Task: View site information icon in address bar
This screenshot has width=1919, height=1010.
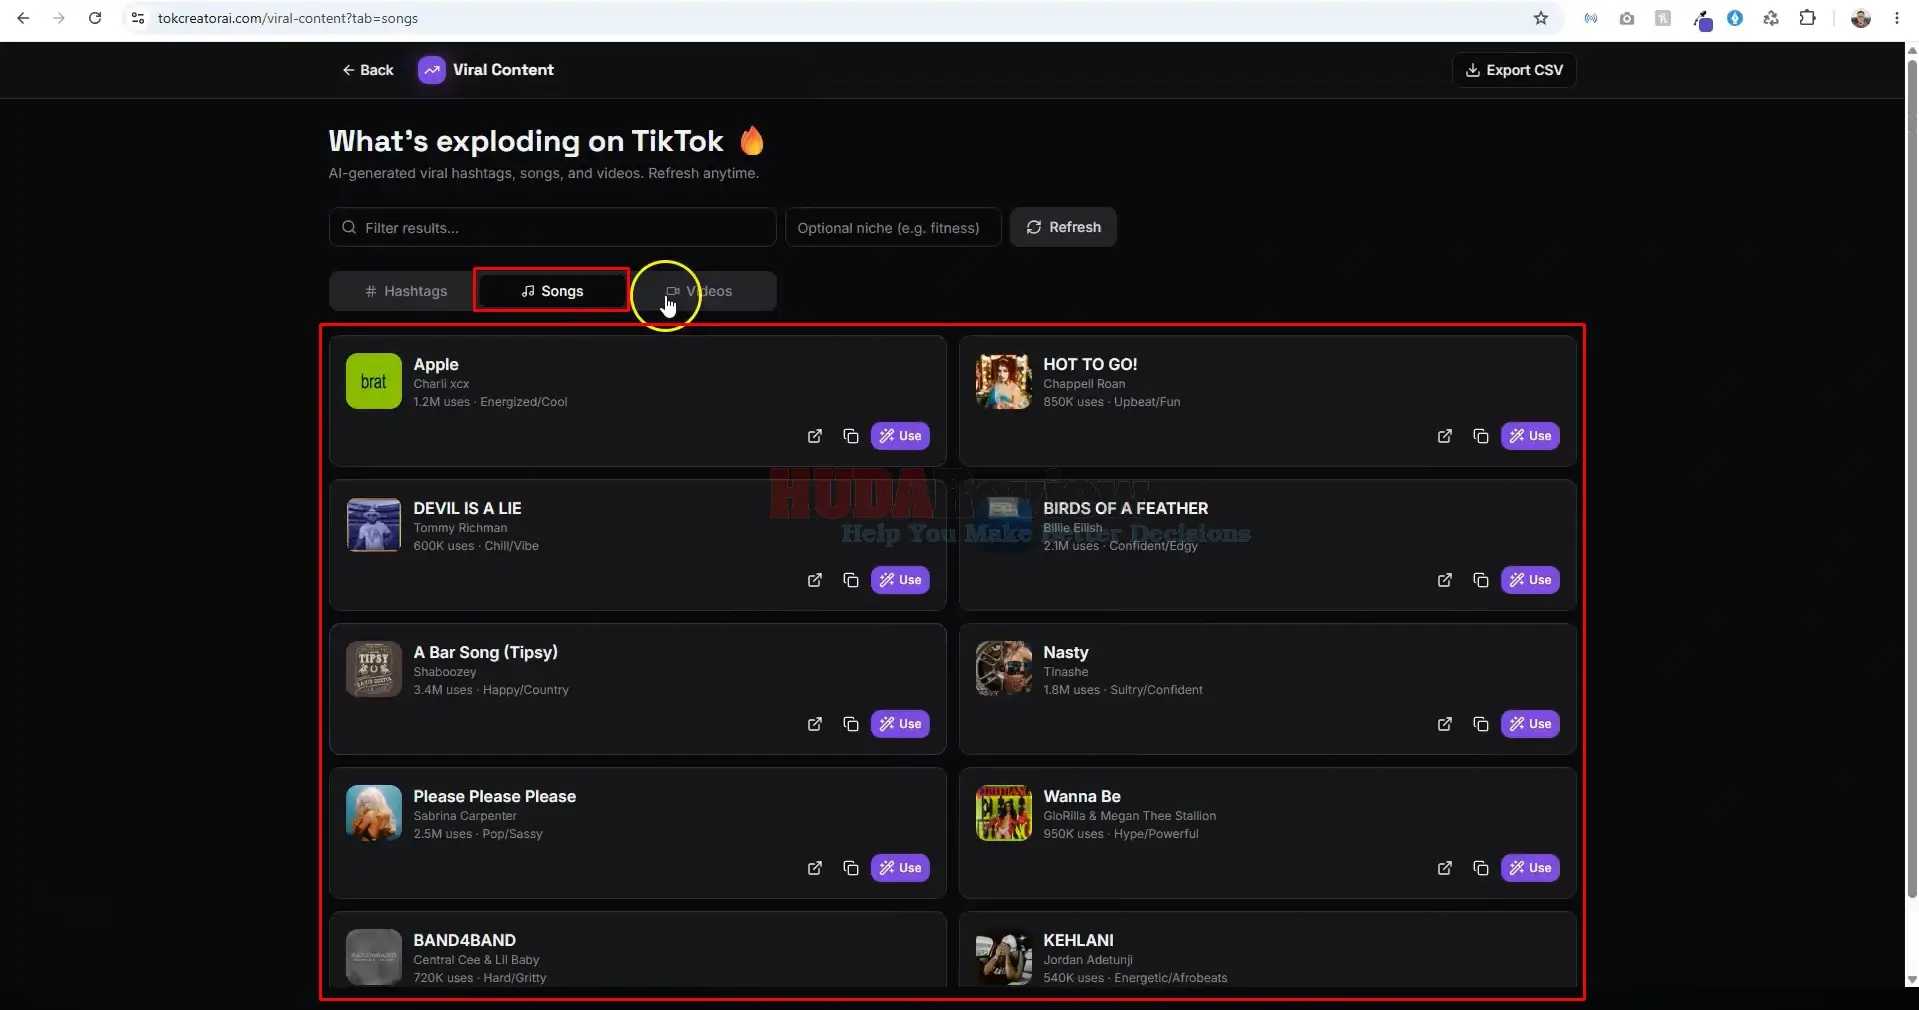Action: (138, 18)
